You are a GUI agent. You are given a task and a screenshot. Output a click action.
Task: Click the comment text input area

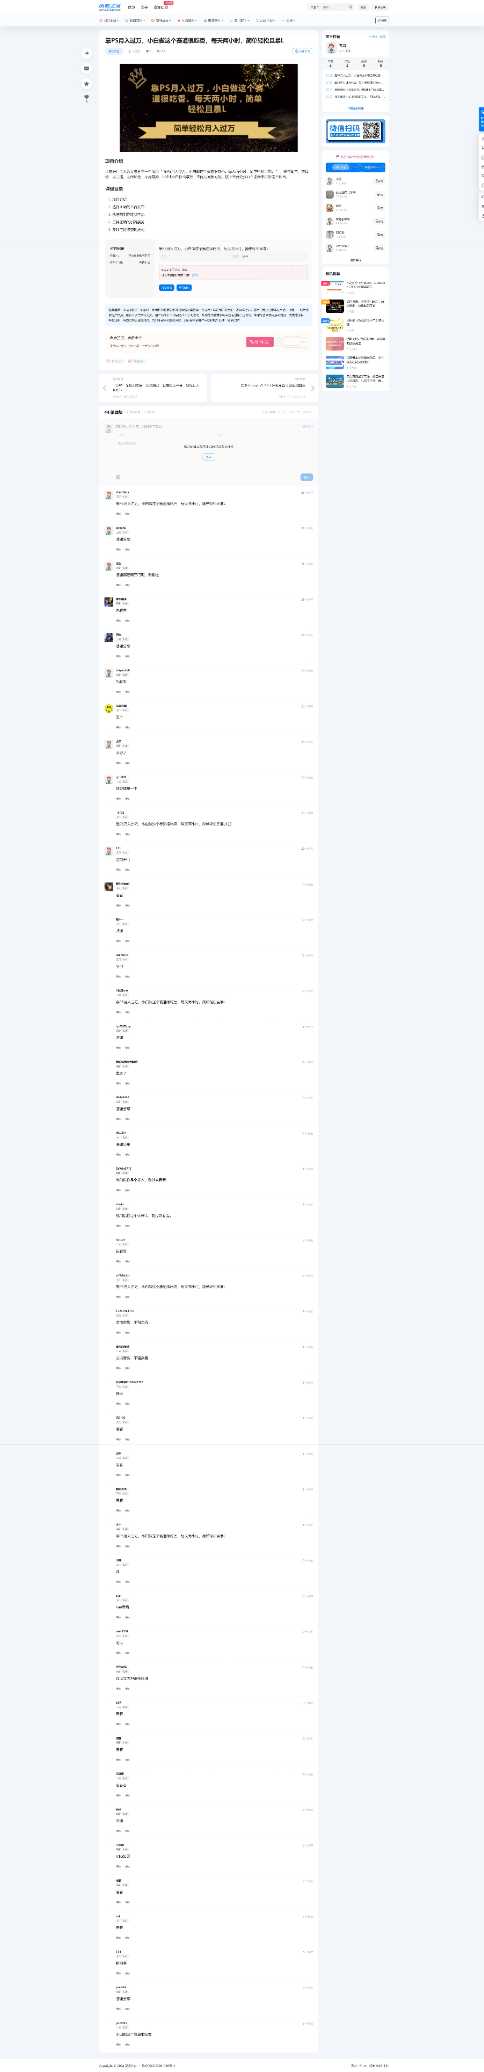208,450
